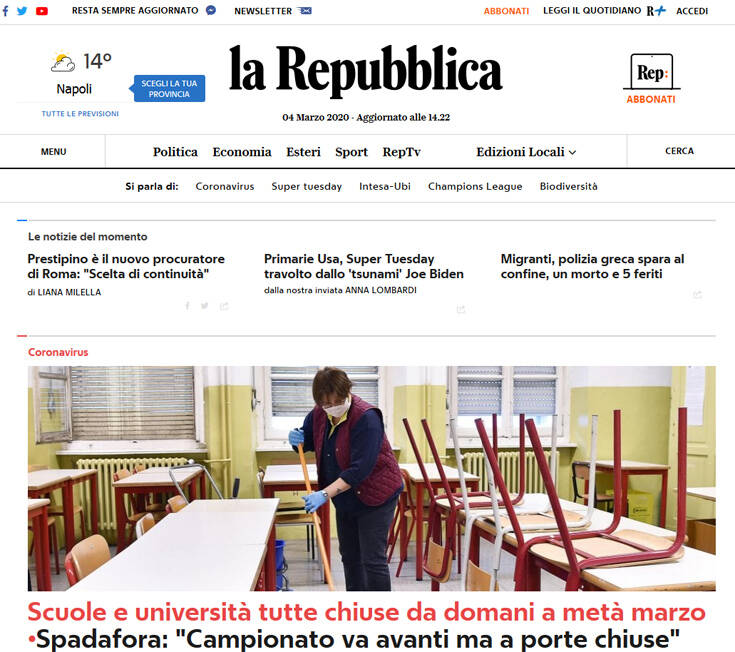
Task: Expand the Edizioni Locali dropdown
Action: tap(526, 152)
